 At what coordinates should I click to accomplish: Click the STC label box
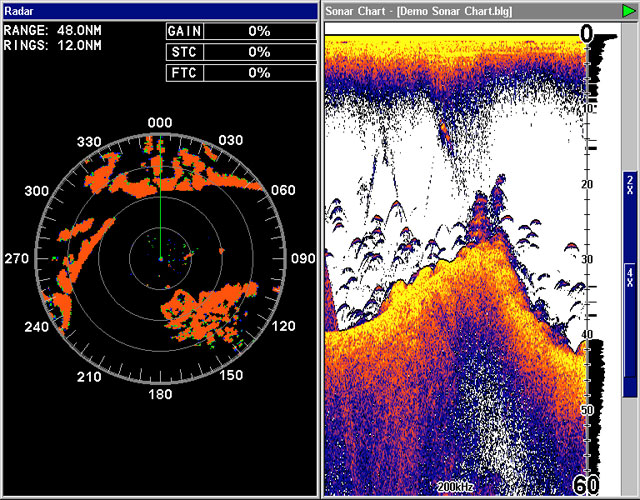181,52
